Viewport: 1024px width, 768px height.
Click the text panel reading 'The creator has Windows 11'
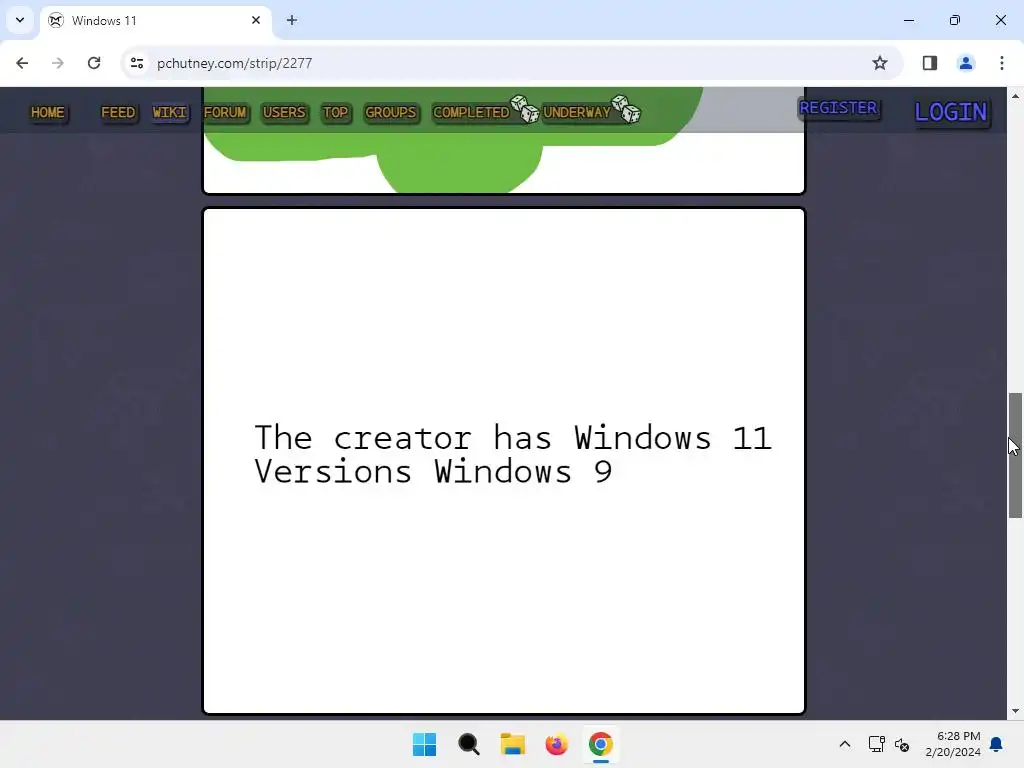point(504,461)
